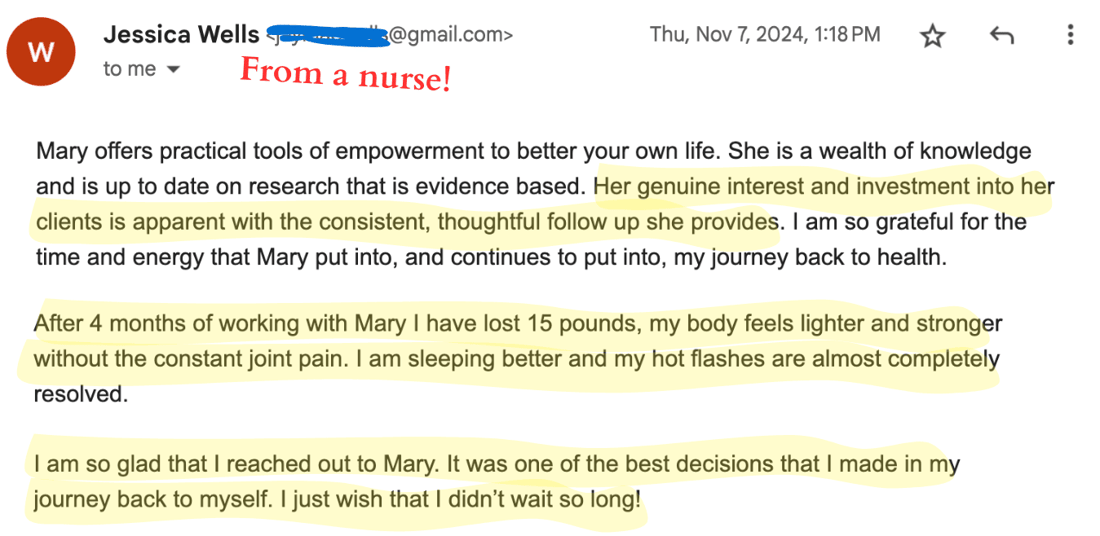Click the red W sender avatar
This screenshot has height=536, width=1100.
[x=41, y=53]
